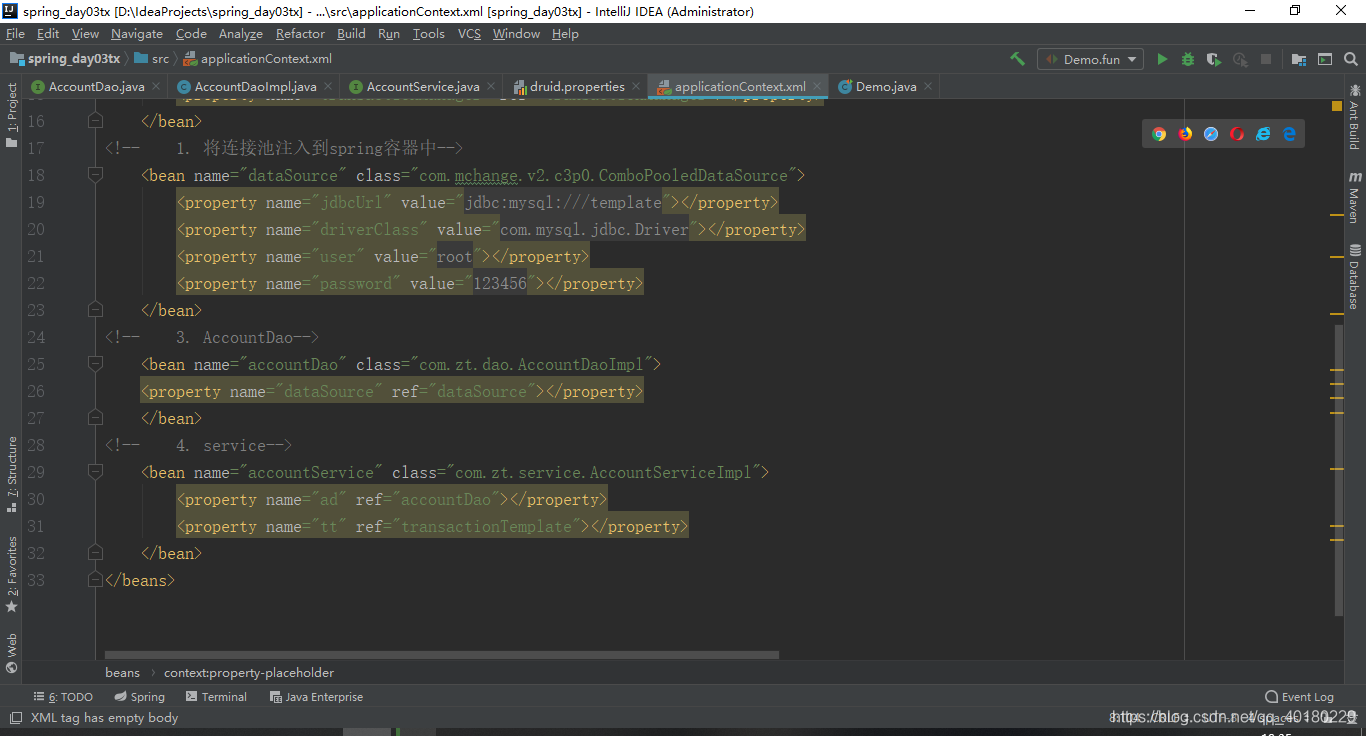Click src folder in navigation bar
This screenshot has width=1366, height=736.
[x=152, y=59]
